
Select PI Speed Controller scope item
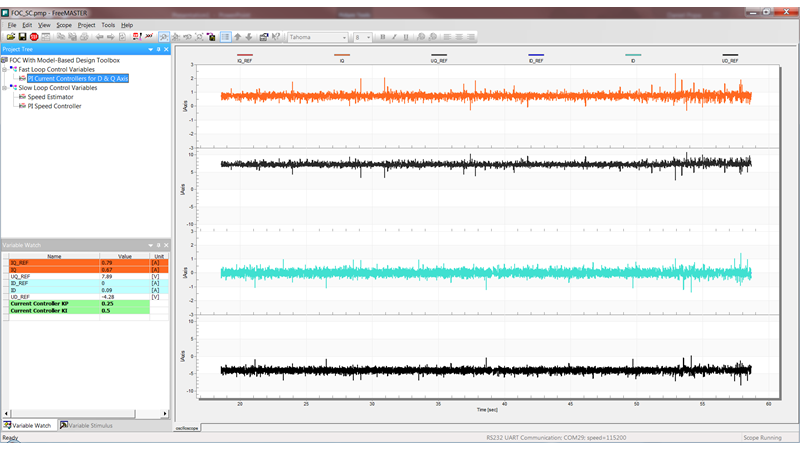pos(54,106)
